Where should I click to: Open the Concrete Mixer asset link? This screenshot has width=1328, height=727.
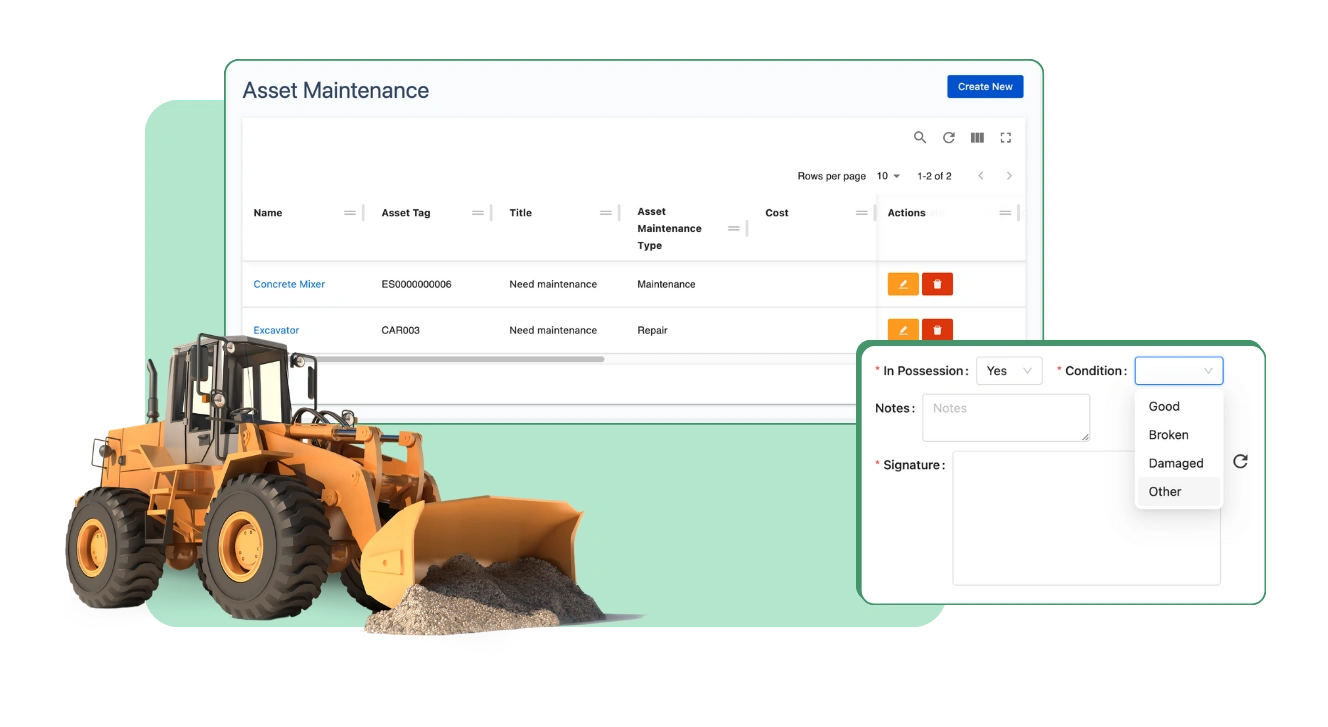[x=289, y=284]
